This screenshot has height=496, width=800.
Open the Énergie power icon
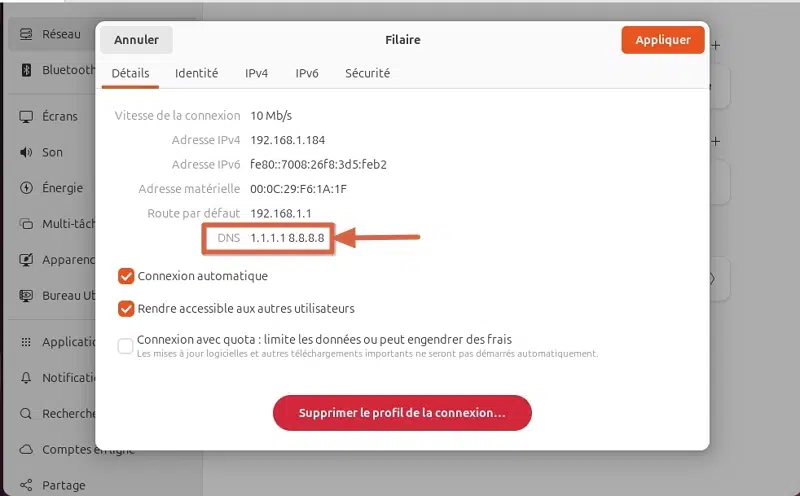point(26,188)
